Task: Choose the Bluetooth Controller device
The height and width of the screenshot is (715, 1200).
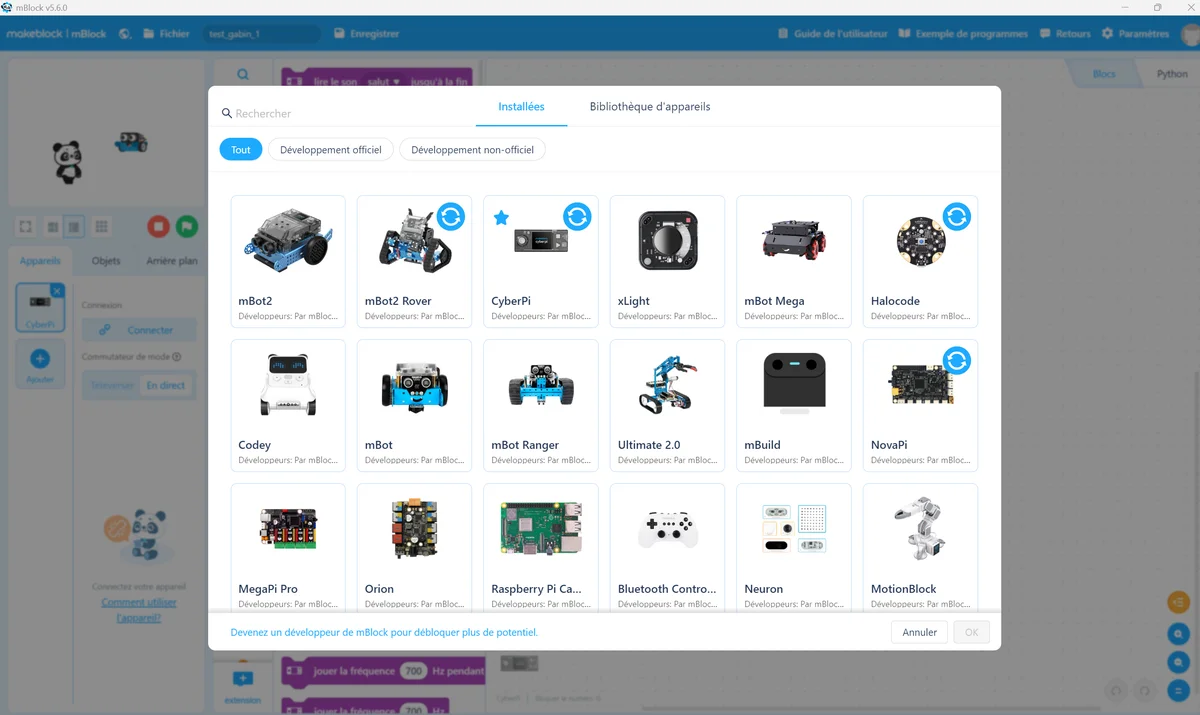Action: [667, 547]
